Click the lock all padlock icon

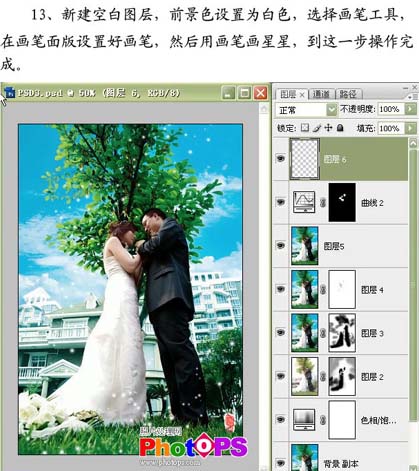click(x=340, y=128)
